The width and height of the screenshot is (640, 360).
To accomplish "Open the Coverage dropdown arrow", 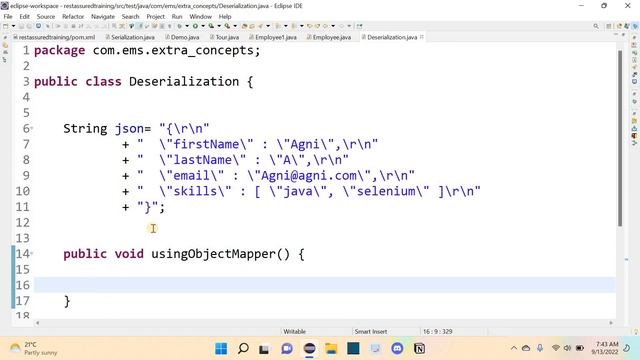I will coord(220,26).
